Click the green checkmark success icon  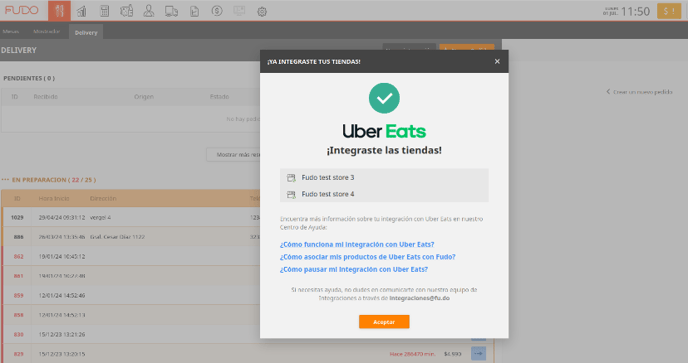384,98
